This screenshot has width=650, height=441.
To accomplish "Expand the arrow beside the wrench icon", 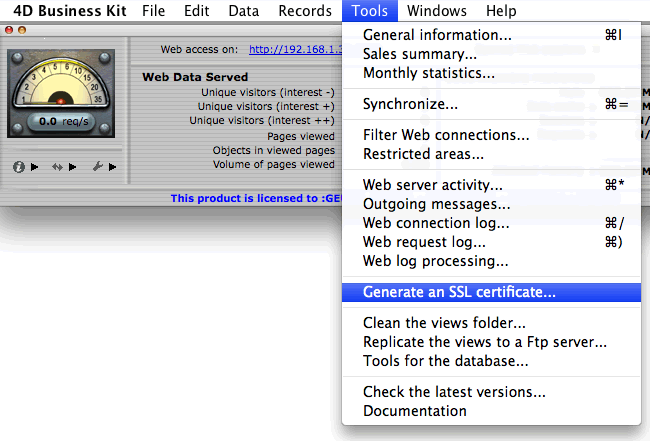I will pos(112,167).
